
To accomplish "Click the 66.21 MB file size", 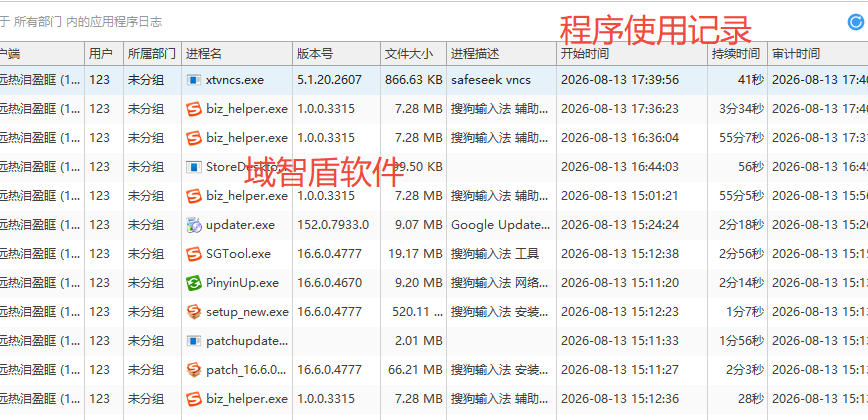I will [415, 370].
